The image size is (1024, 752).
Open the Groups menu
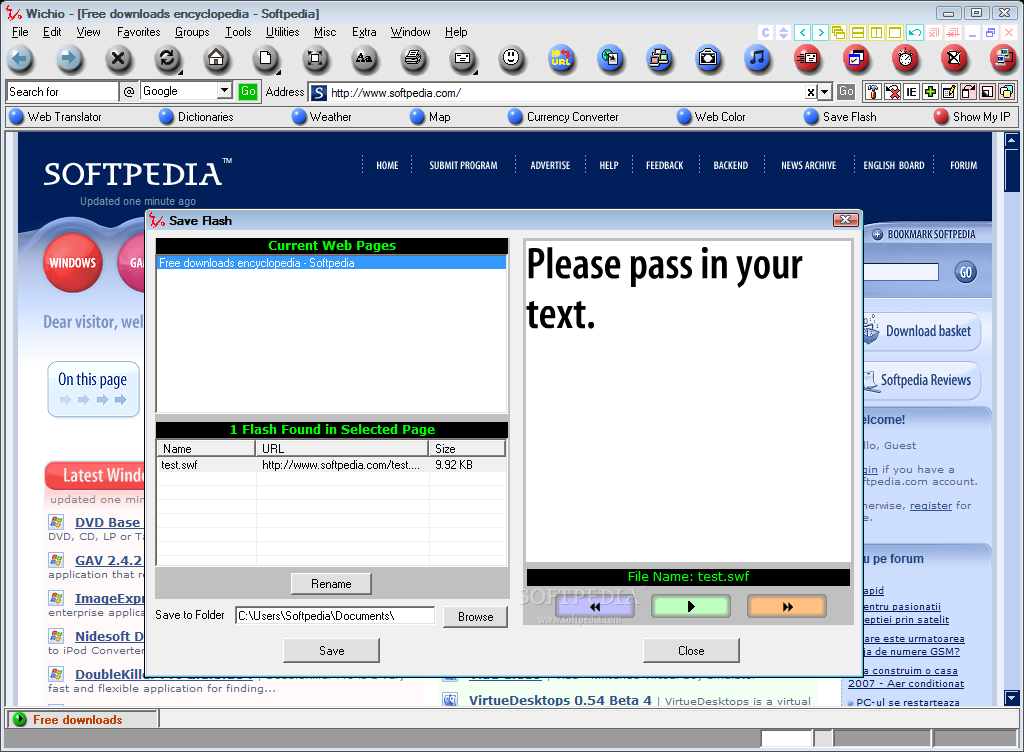click(192, 32)
